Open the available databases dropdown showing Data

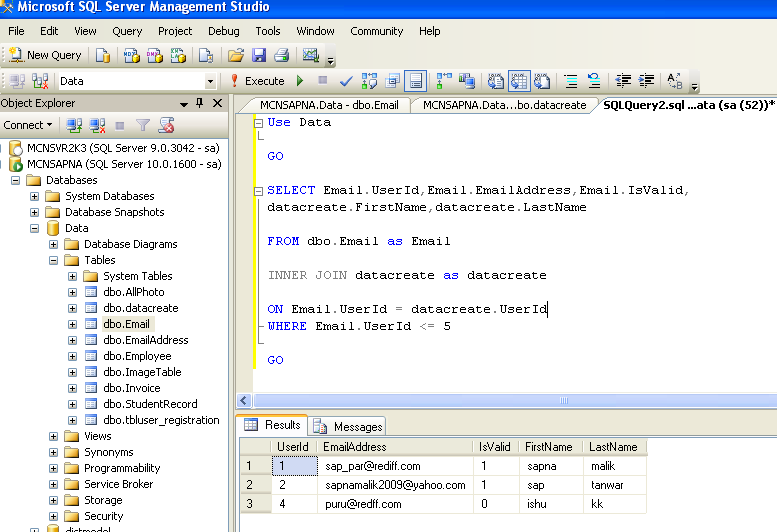(210, 81)
